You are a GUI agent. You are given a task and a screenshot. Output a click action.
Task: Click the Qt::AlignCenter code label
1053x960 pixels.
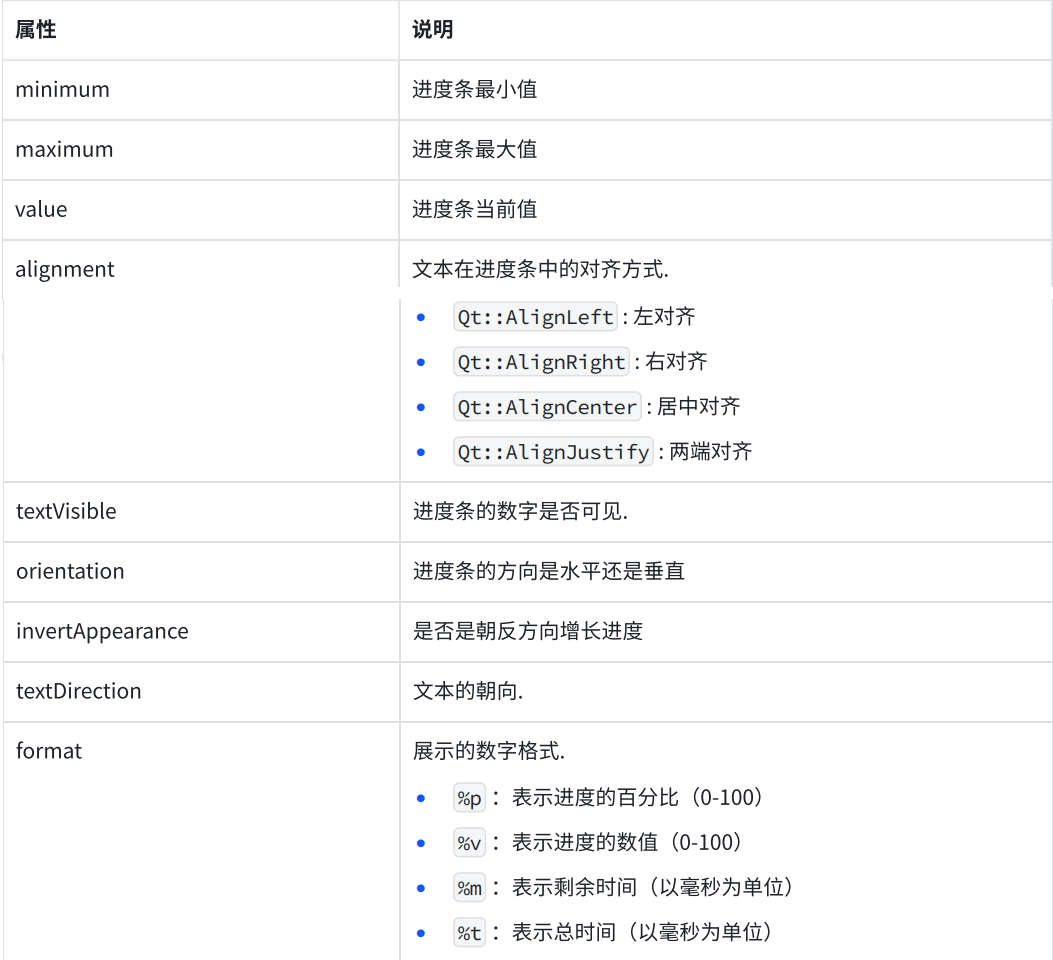point(547,407)
